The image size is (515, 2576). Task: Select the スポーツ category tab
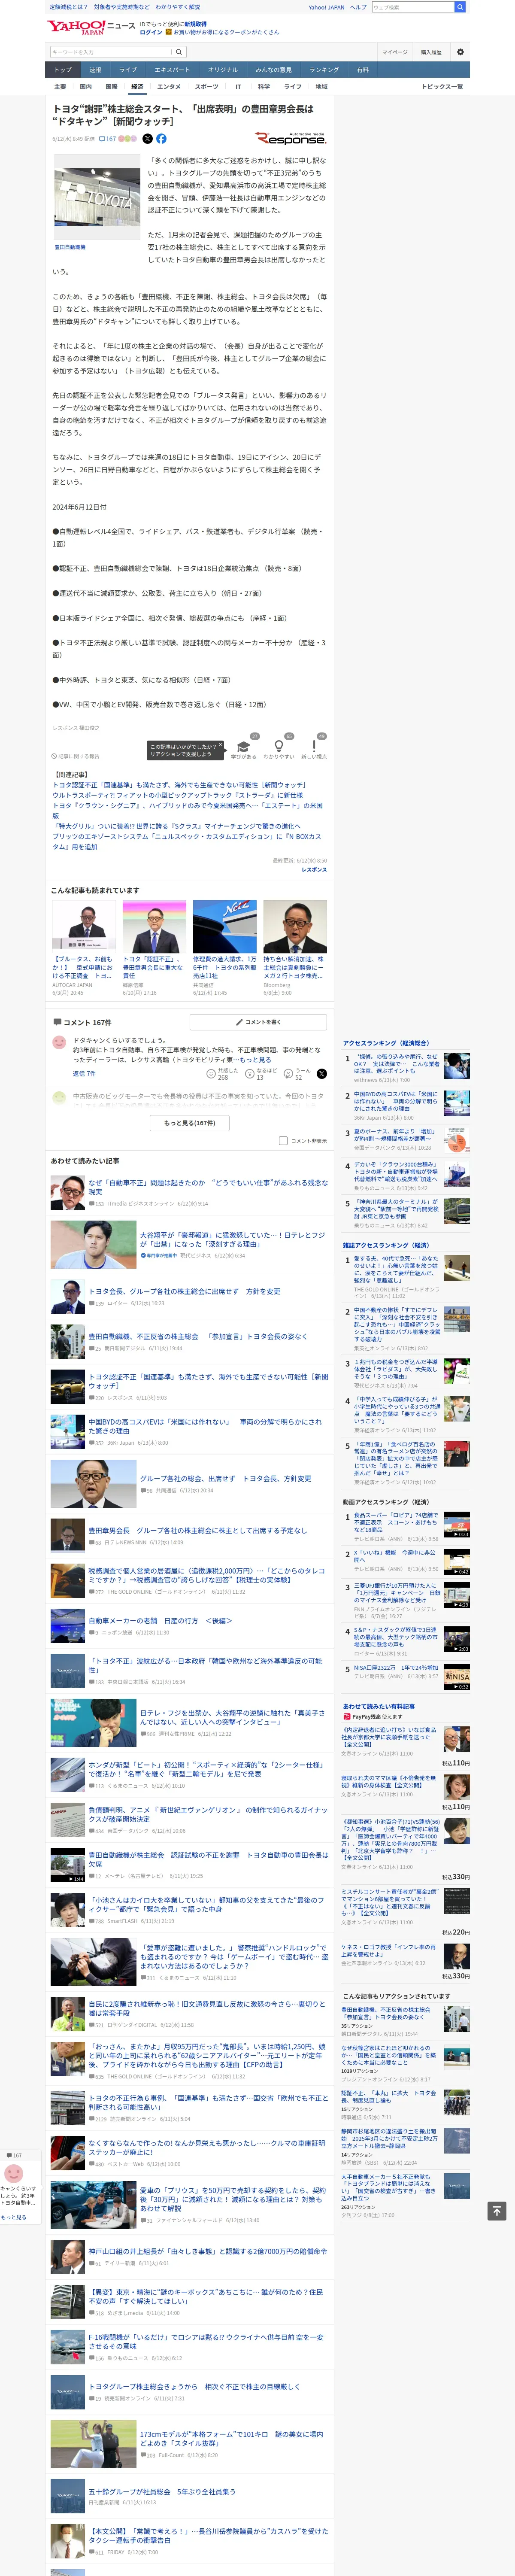(206, 87)
